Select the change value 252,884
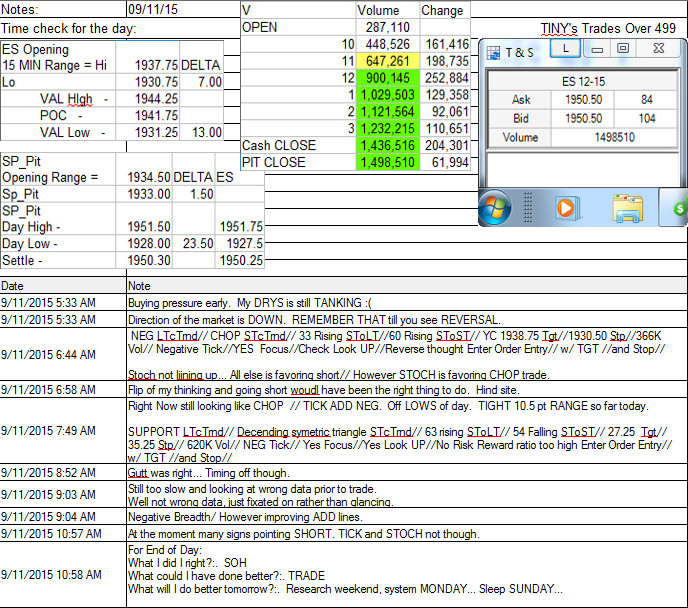Image resolution: width=688 pixels, height=608 pixels. click(446, 78)
